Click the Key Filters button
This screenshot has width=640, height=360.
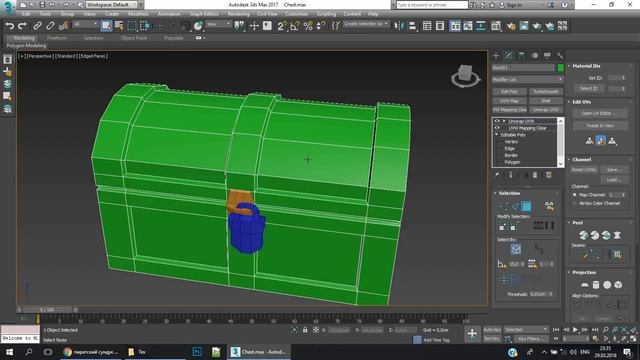(530, 339)
